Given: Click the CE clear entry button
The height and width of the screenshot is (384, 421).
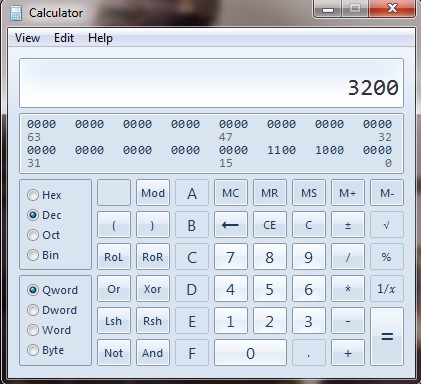Looking at the screenshot, I should [270, 225].
